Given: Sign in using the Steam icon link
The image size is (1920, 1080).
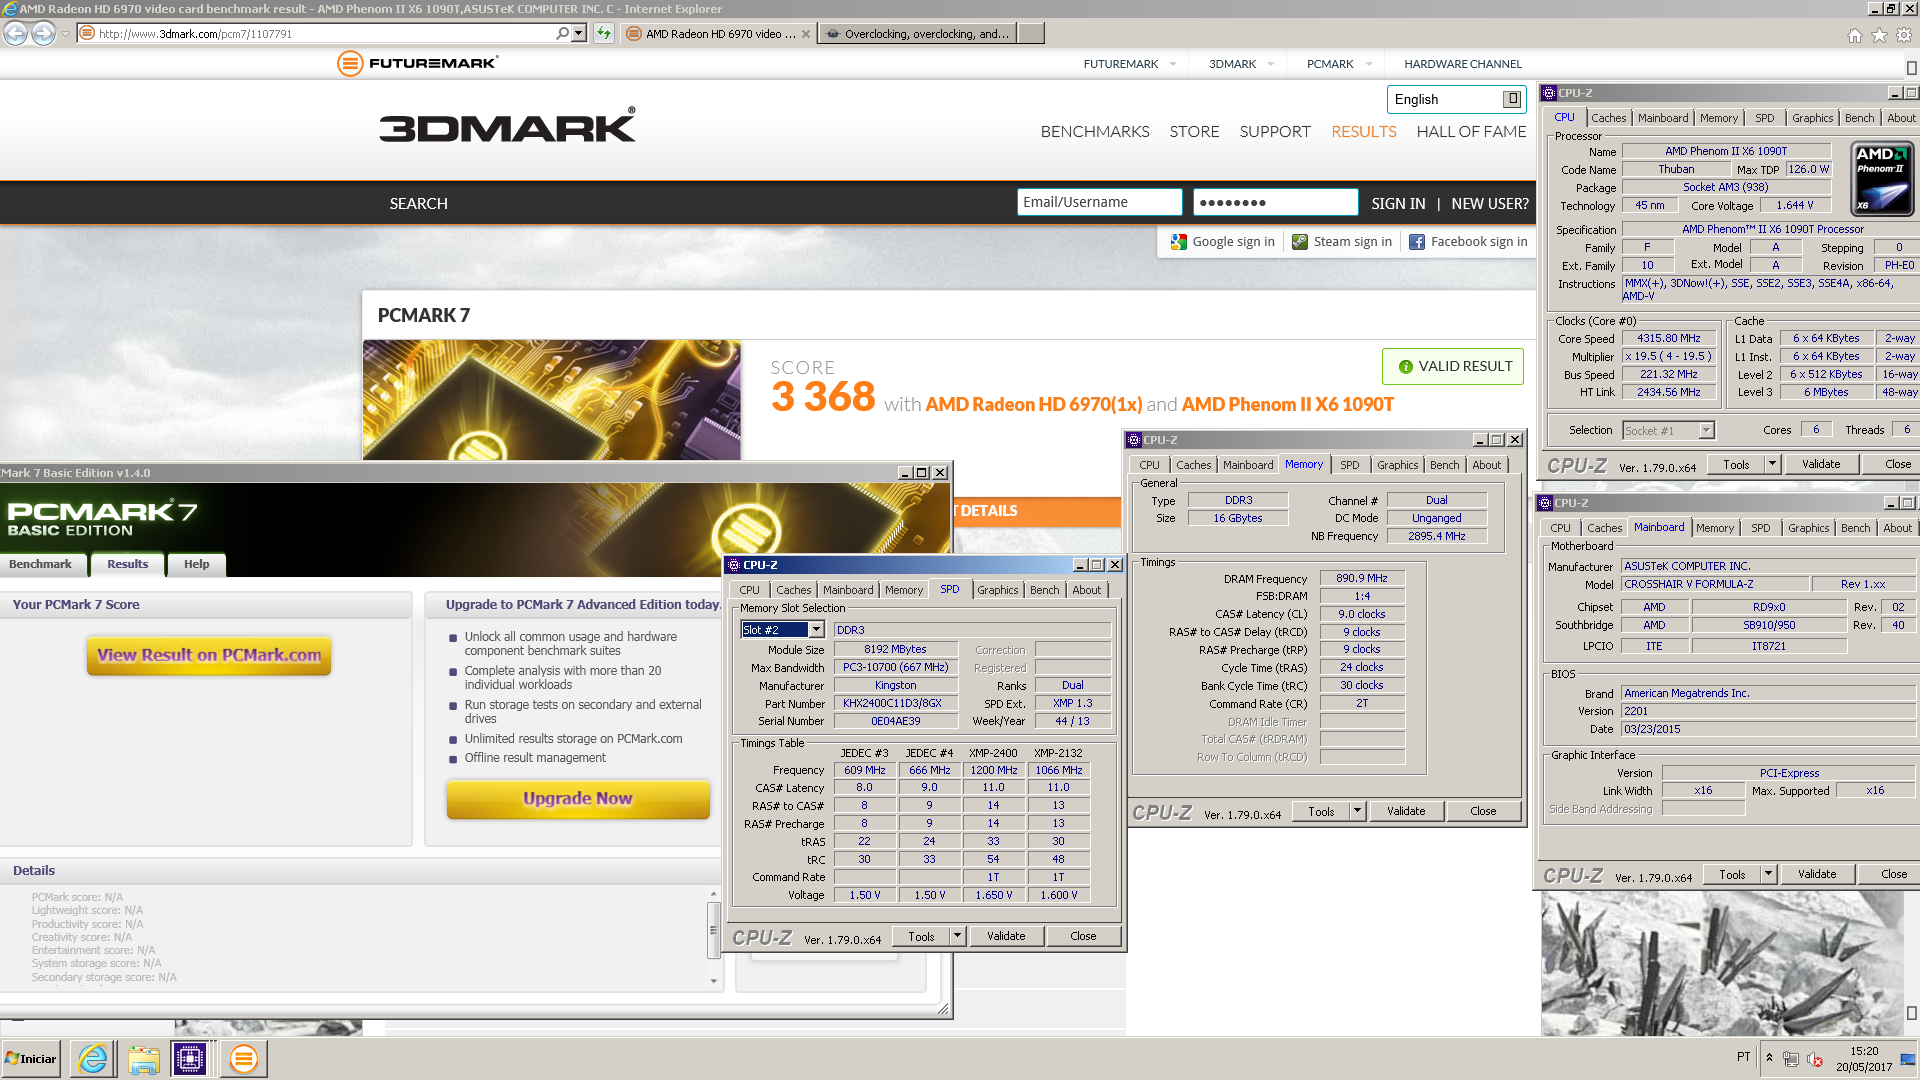Looking at the screenshot, I should pyautogui.click(x=1341, y=241).
